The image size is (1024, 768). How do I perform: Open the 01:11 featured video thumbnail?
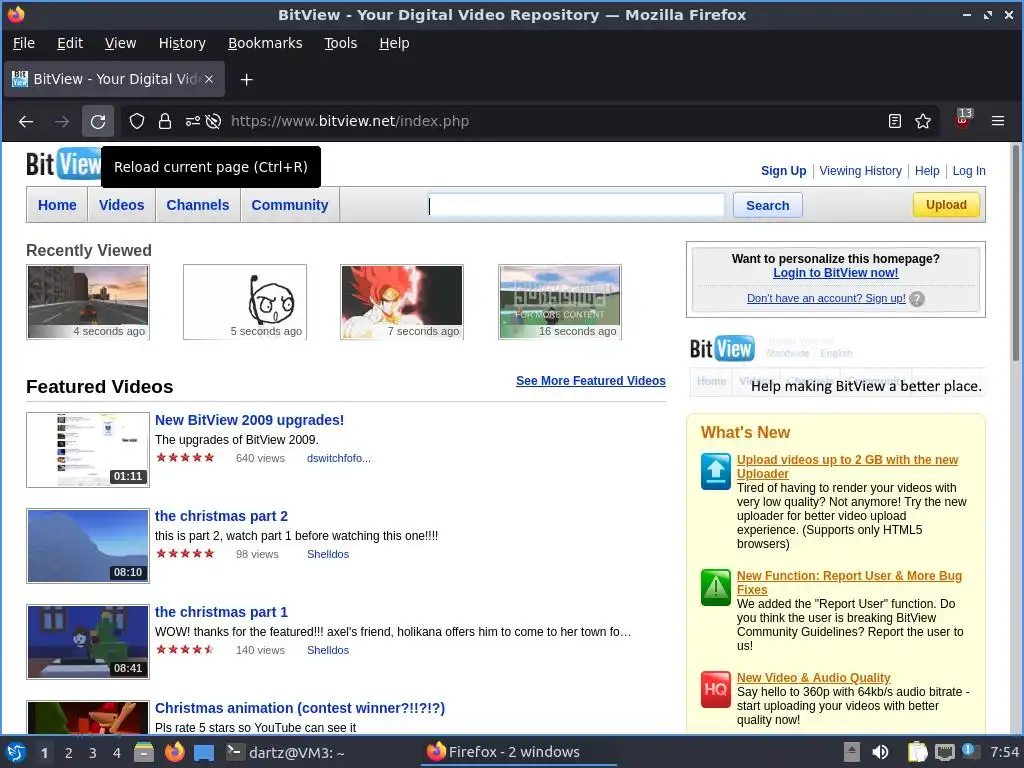[x=88, y=450]
